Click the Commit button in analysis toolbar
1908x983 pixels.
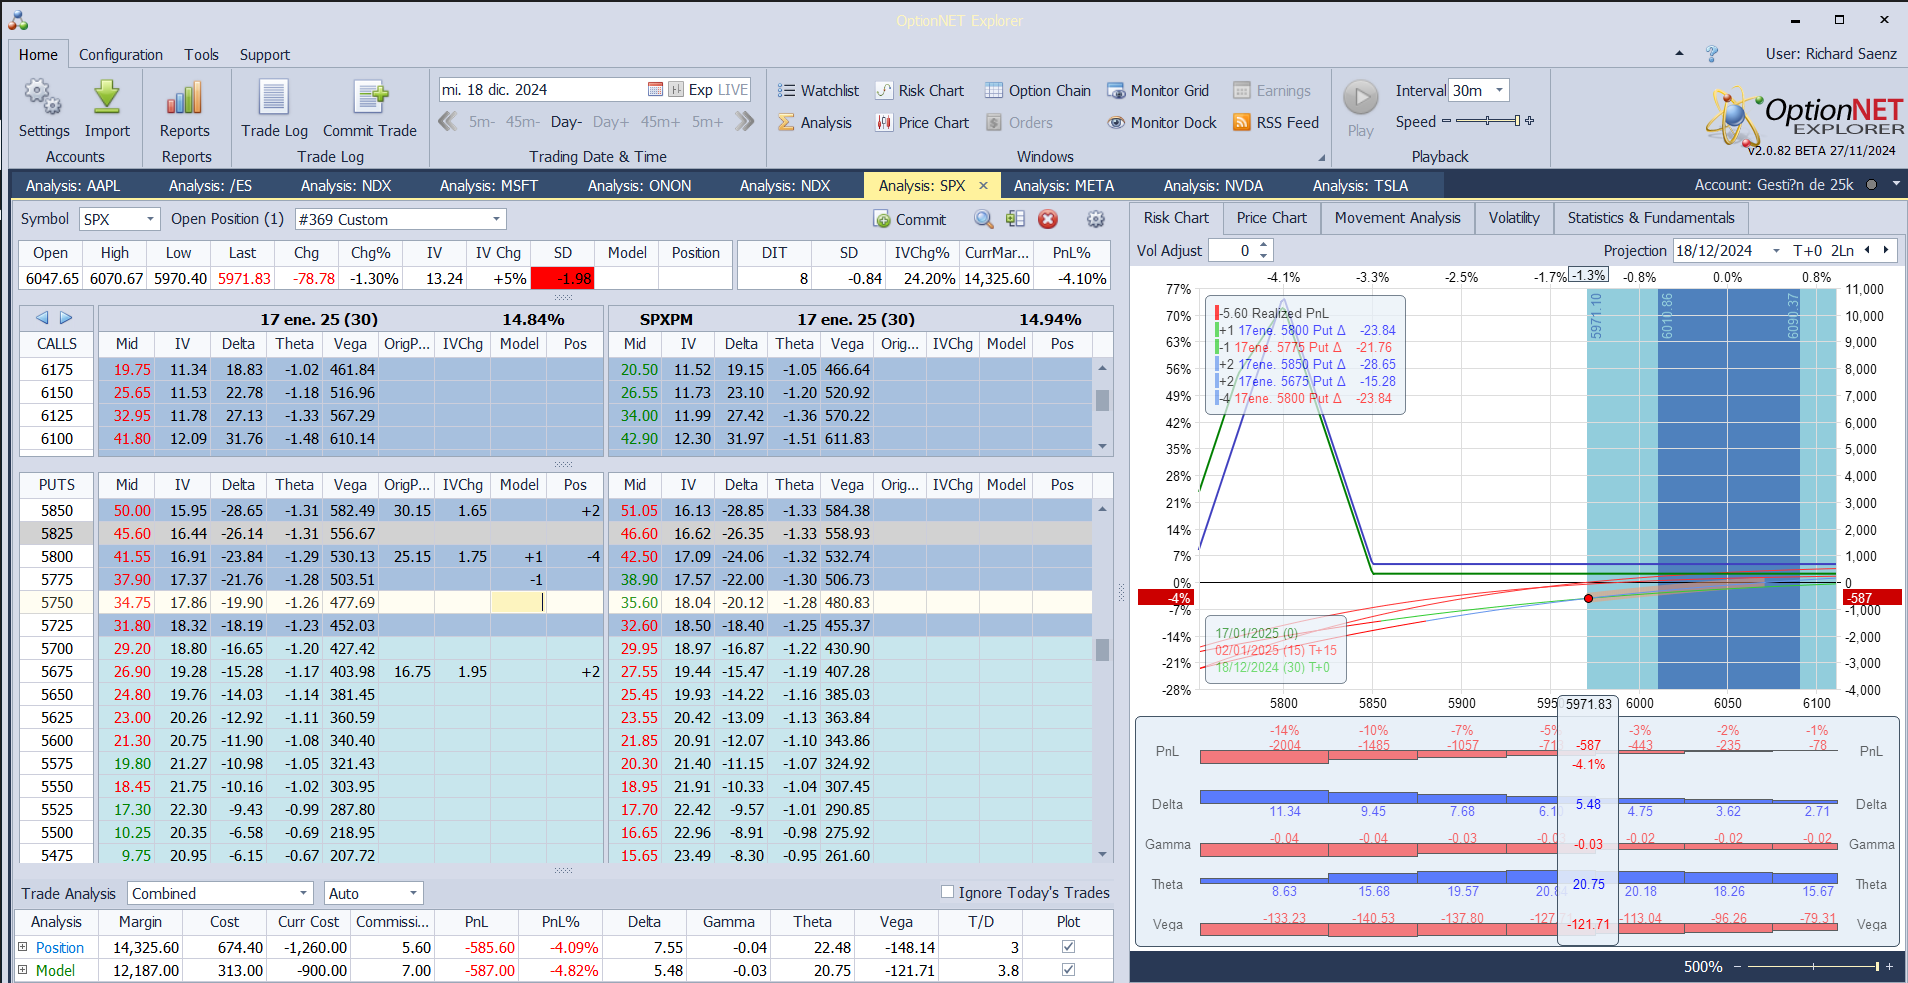coord(909,219)
